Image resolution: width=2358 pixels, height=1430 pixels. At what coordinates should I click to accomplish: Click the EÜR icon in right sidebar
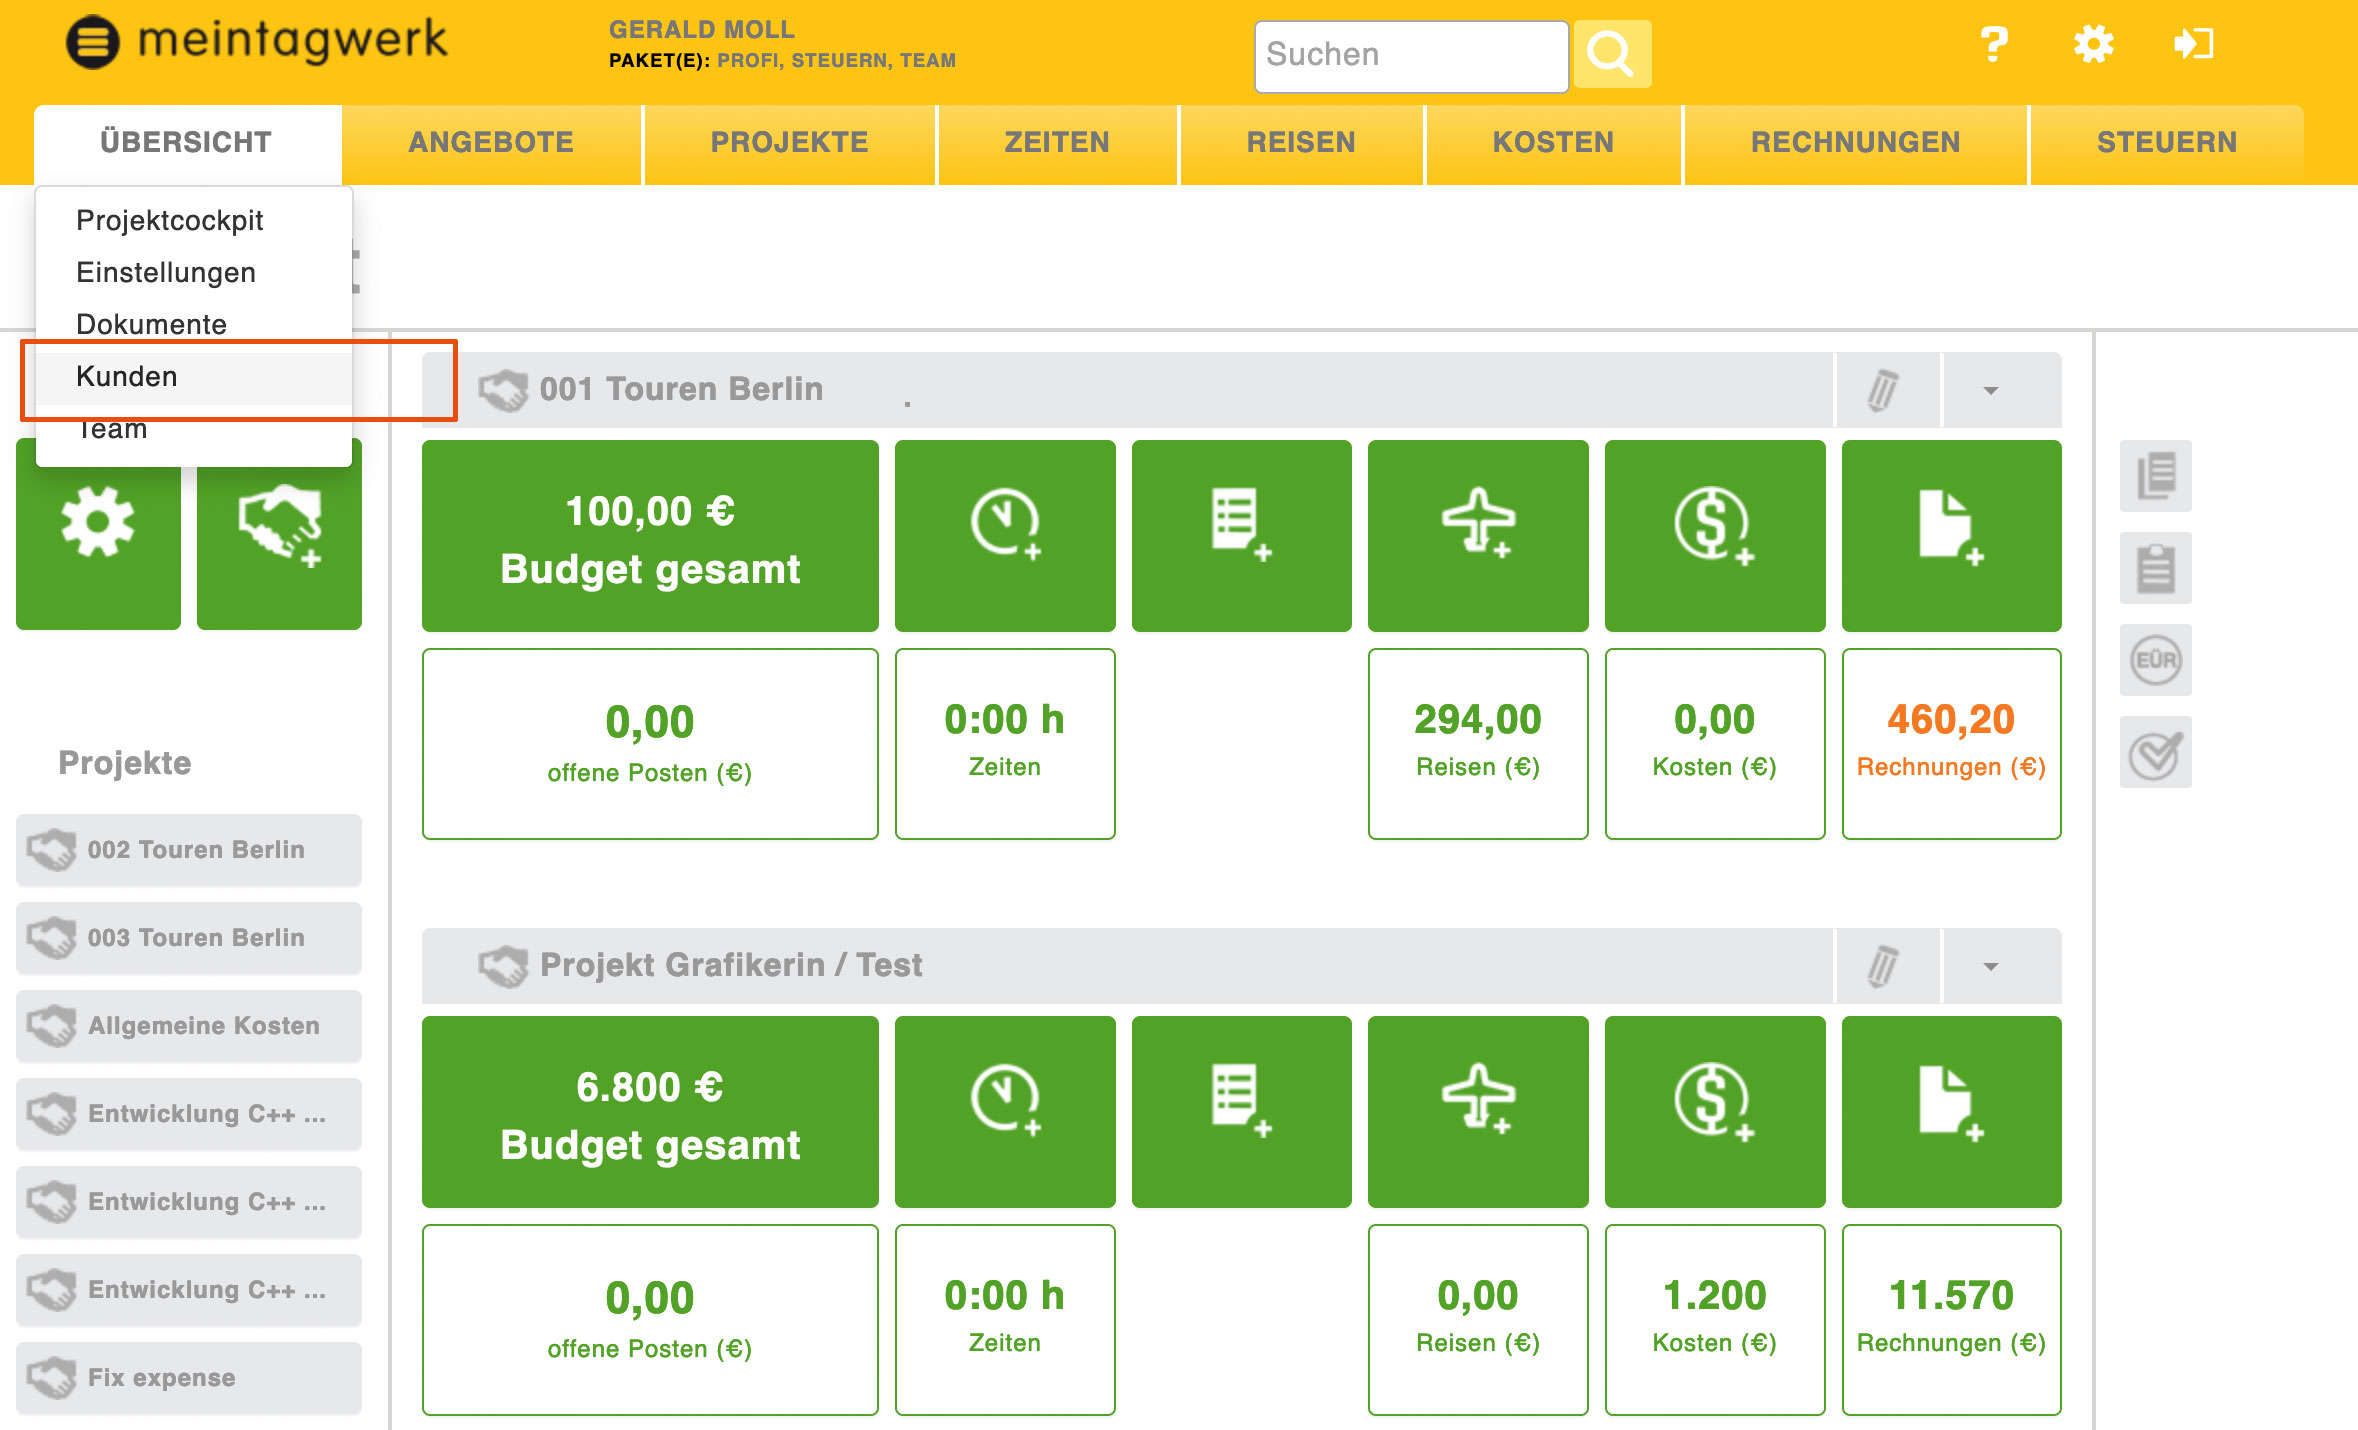point(2155,660)
